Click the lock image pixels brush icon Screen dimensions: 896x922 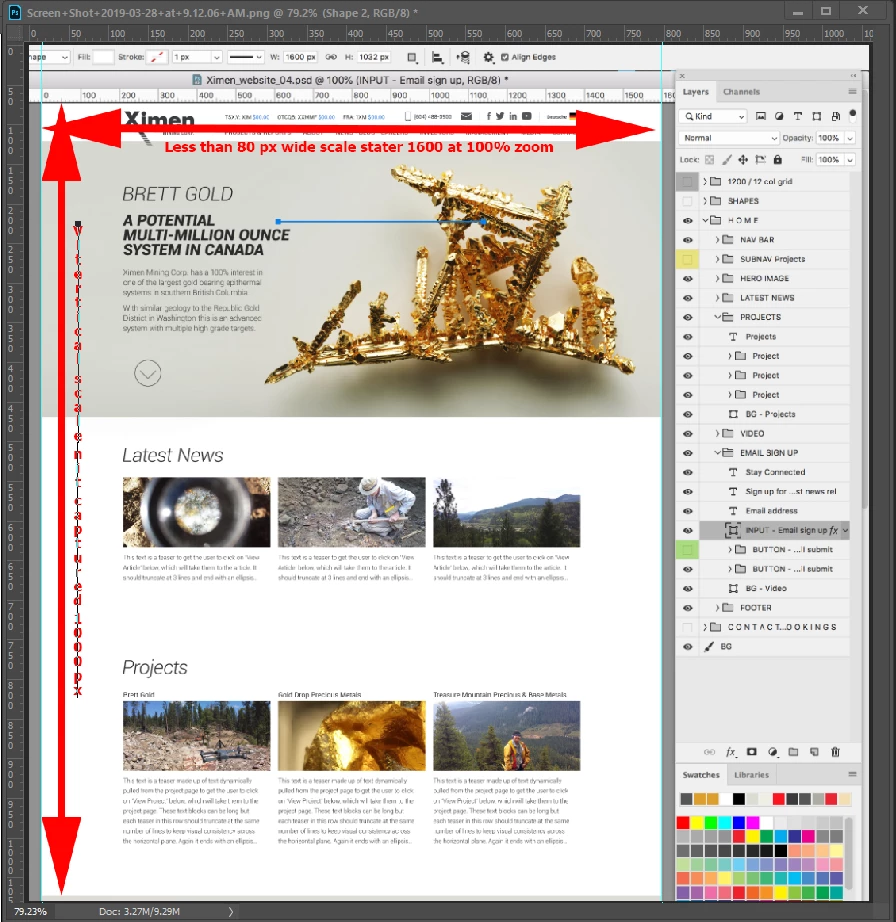pyautogui.click(x=727, y=159)
